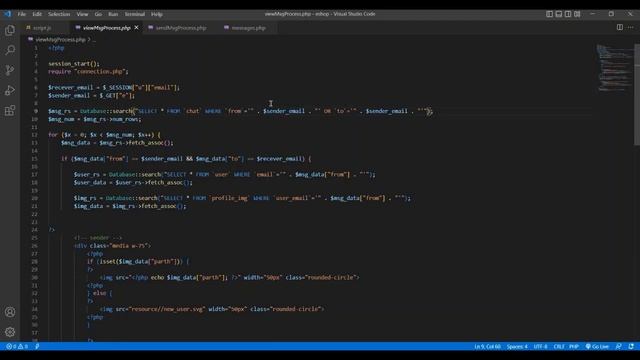Place cursor on session_start(); line
This screenshot has width=640, height=360.
(74, 64)
